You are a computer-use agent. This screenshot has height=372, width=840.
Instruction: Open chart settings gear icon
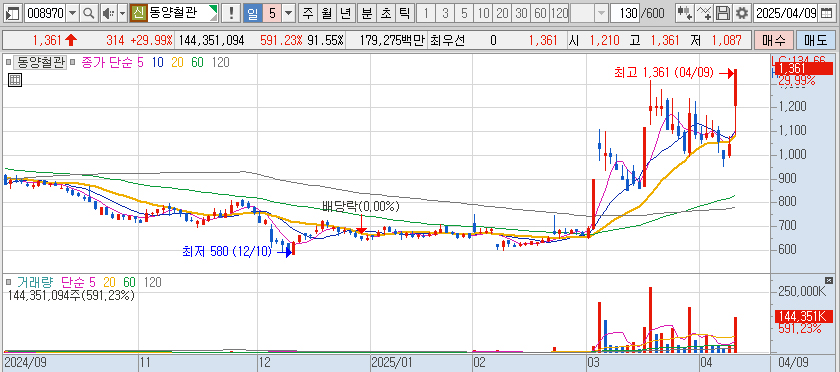741,13
